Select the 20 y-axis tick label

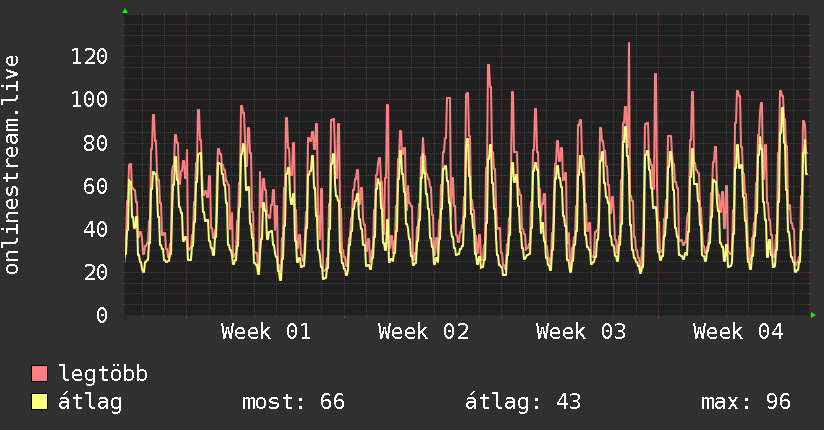(95, 272)
